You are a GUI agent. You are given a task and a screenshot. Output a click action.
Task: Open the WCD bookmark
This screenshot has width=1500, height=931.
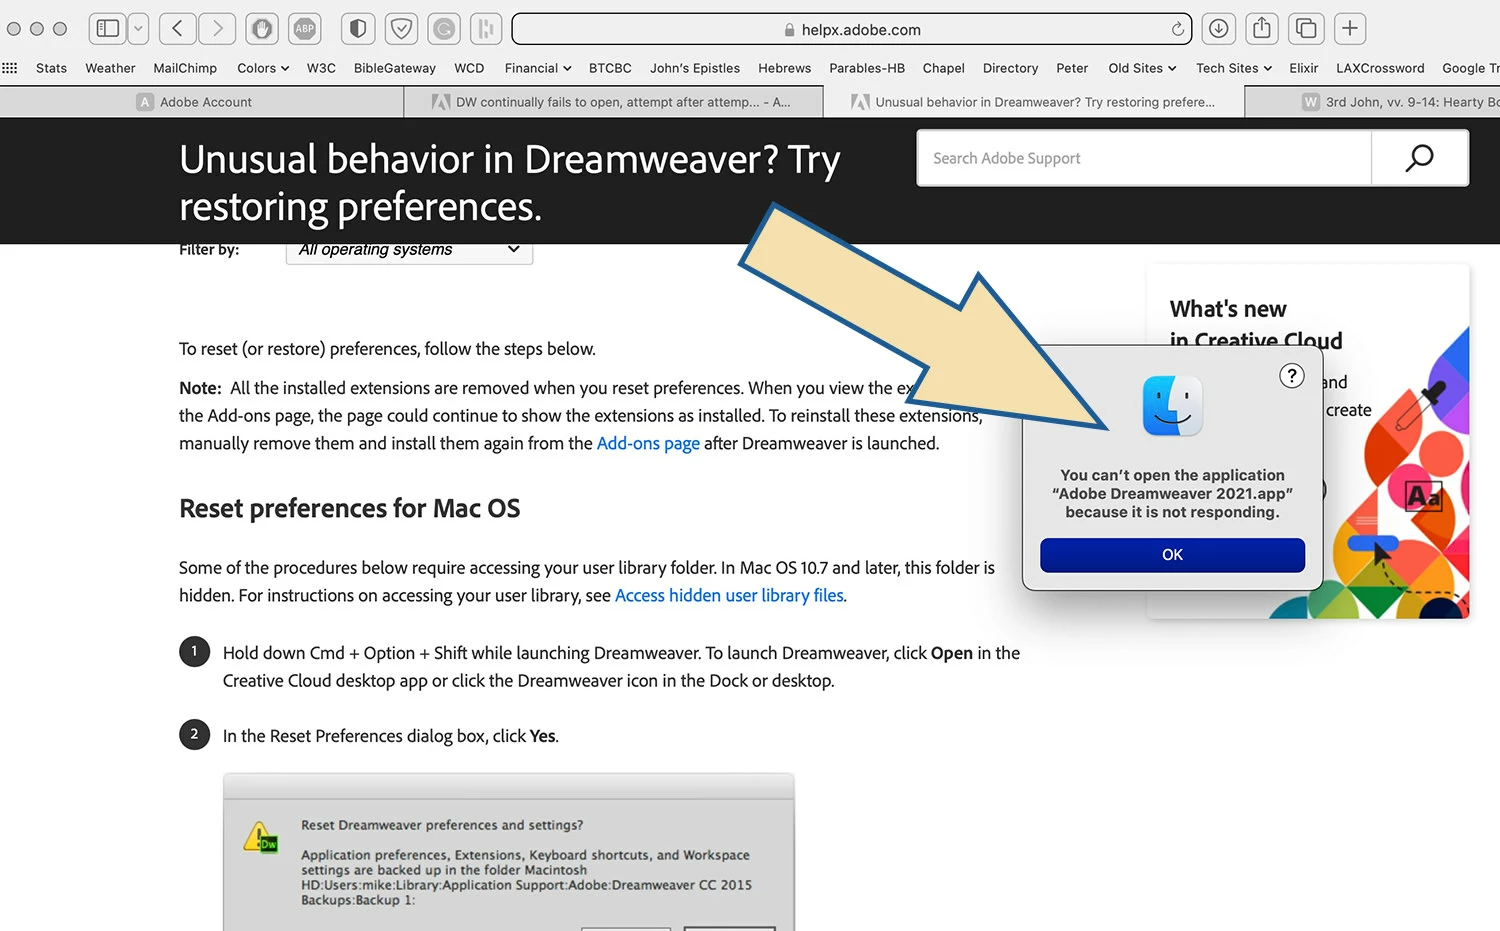point(469,68)
